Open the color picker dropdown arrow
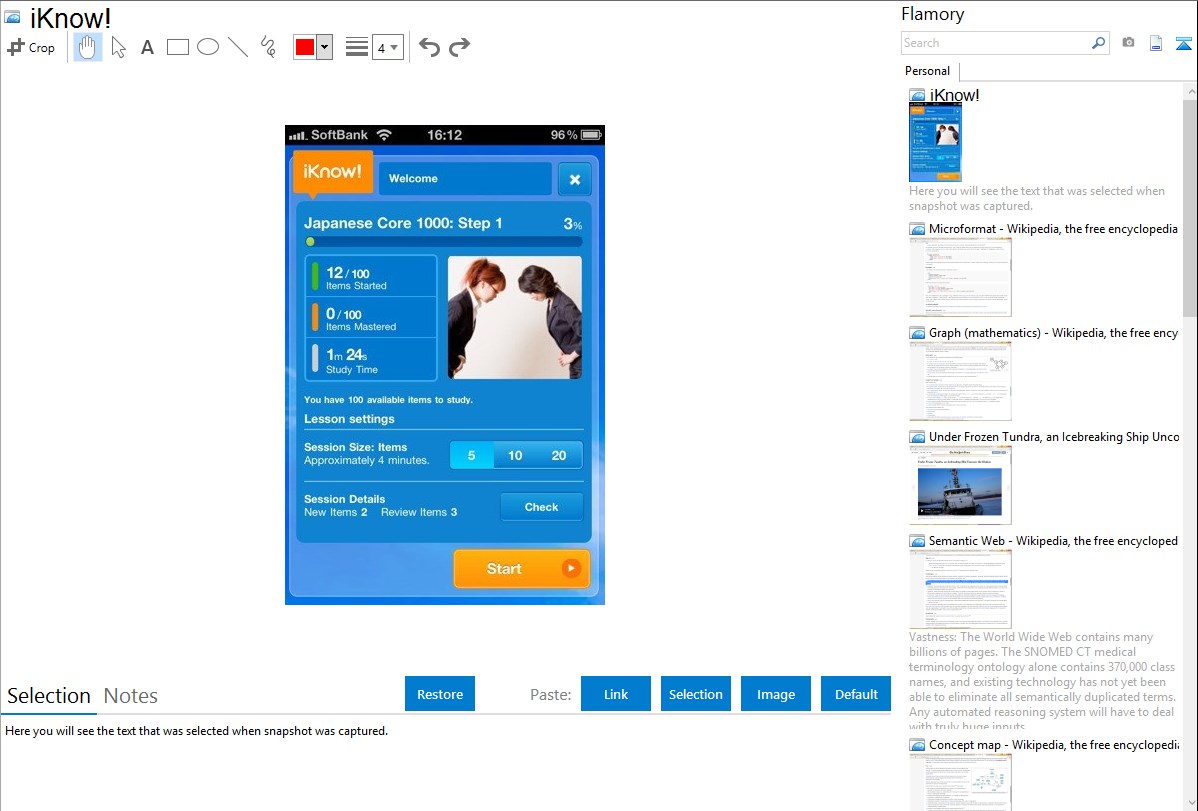 [325, 47]
